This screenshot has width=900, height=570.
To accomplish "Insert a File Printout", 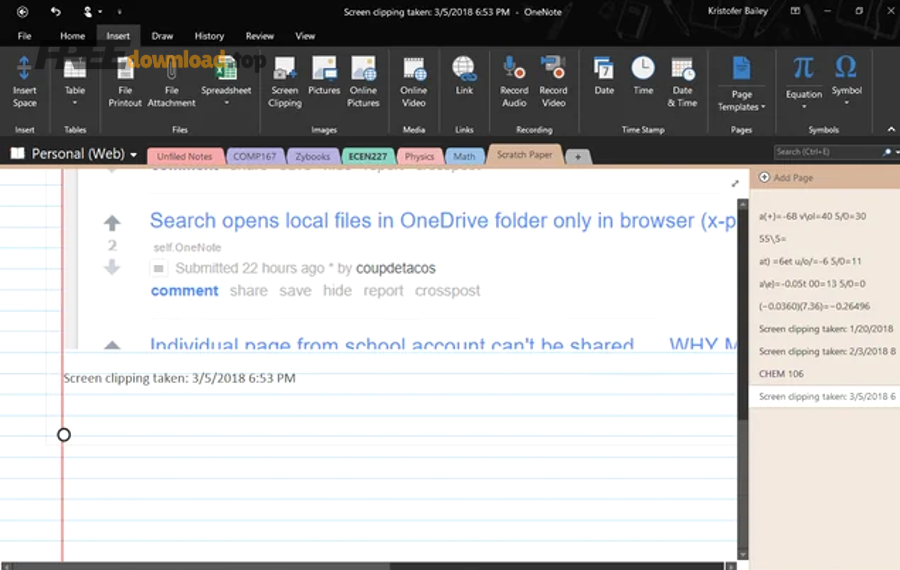I will [125, 82].
